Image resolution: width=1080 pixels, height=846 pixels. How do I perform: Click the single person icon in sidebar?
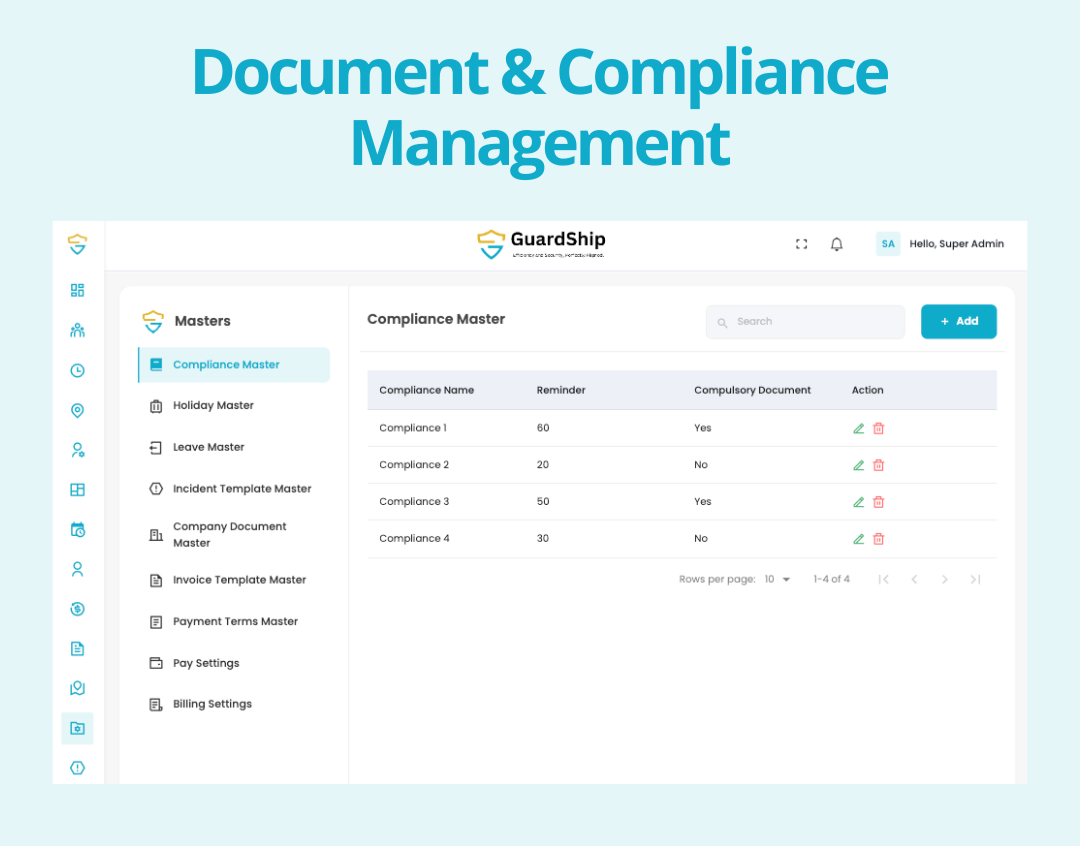77,569
